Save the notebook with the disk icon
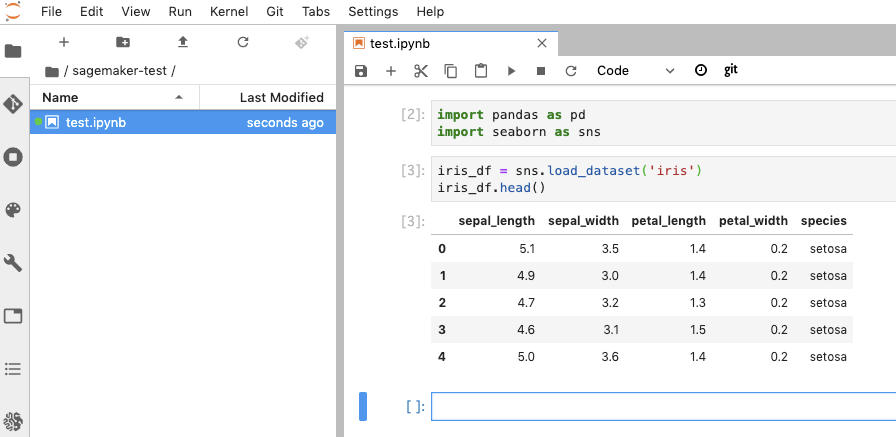896x437 pixels. [x=361, y=71]
